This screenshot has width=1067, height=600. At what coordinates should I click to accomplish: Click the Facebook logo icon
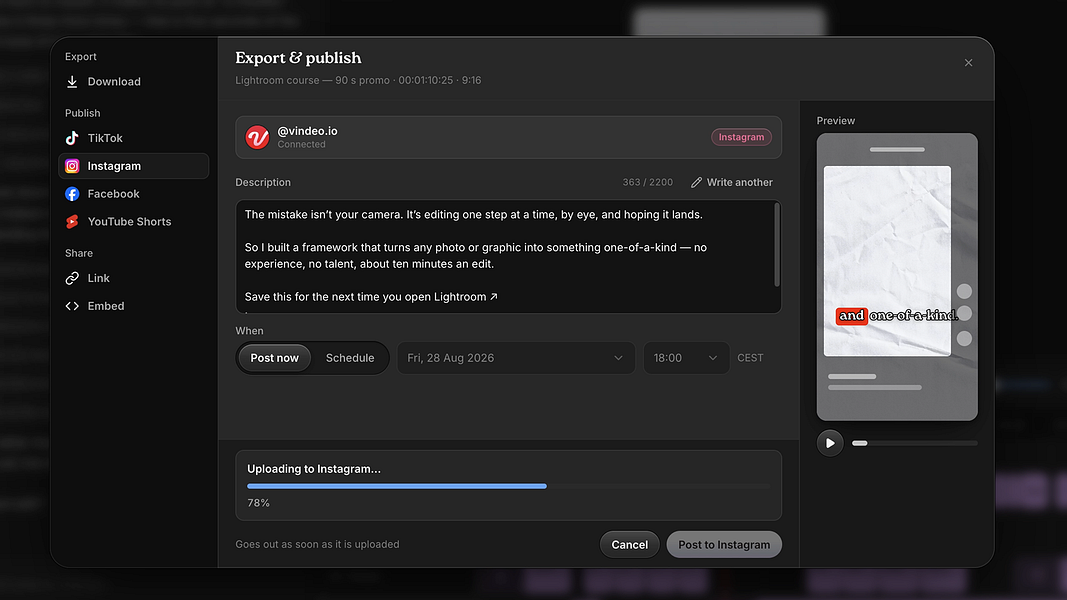coord(72,194)
